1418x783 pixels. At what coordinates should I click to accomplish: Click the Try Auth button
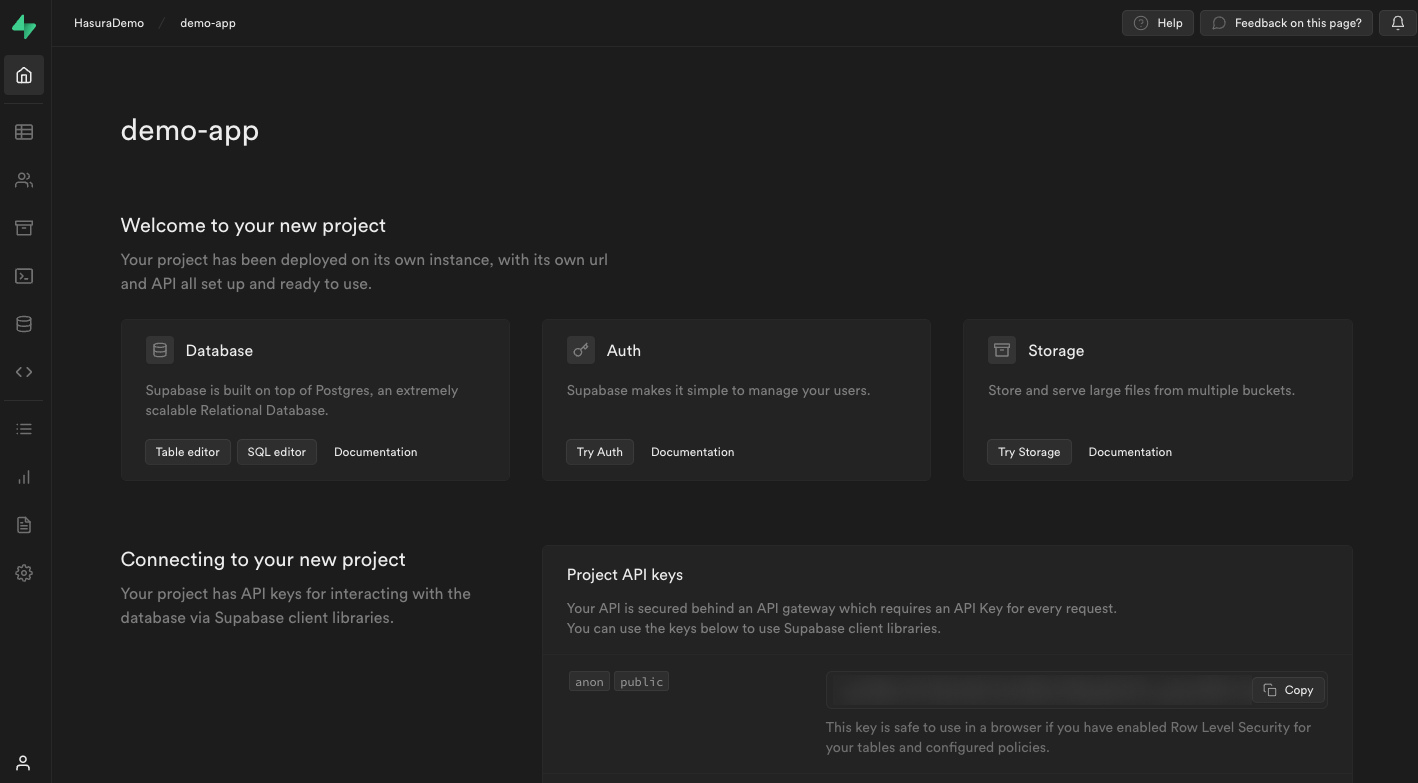click(600, 451)
